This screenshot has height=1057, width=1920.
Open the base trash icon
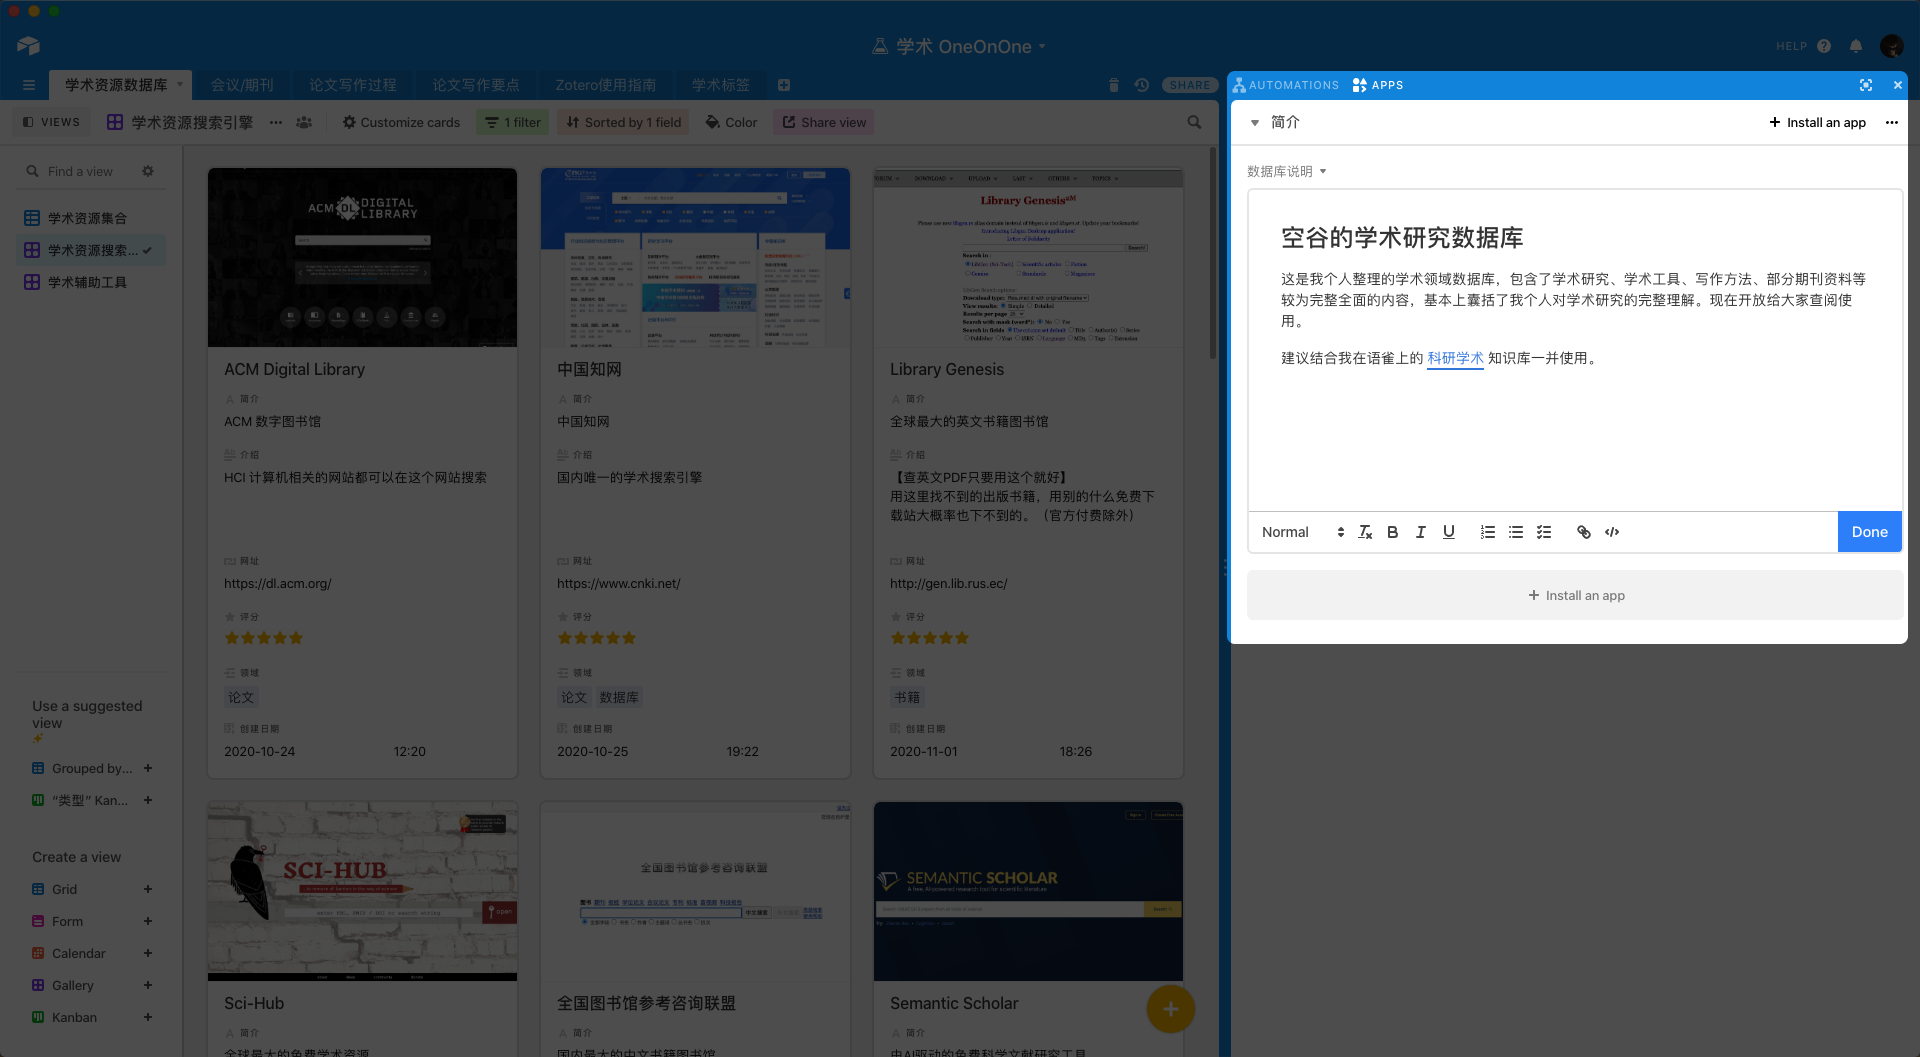click(x=1114, y=85)
